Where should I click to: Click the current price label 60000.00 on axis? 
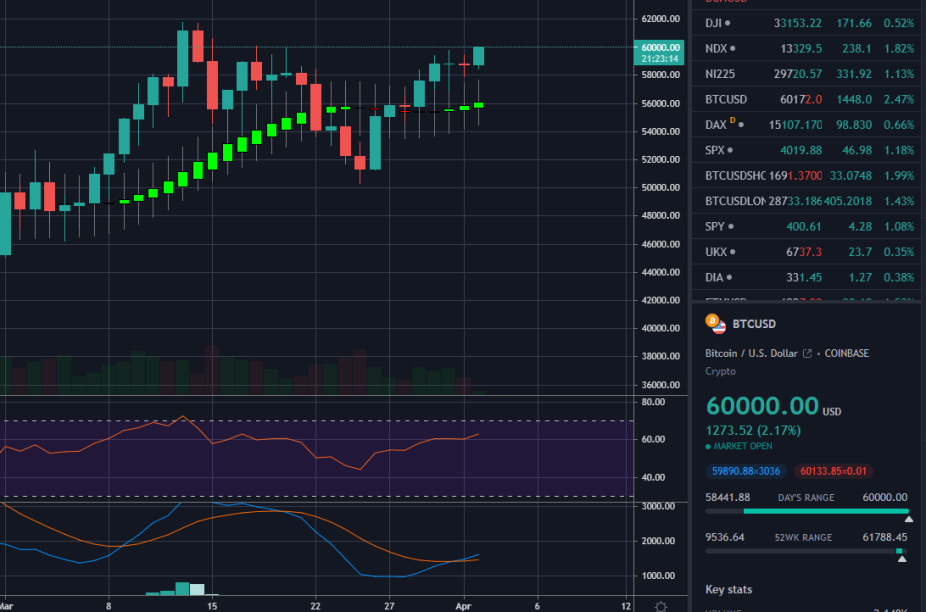pyautogui.click(x=660, y=47)
